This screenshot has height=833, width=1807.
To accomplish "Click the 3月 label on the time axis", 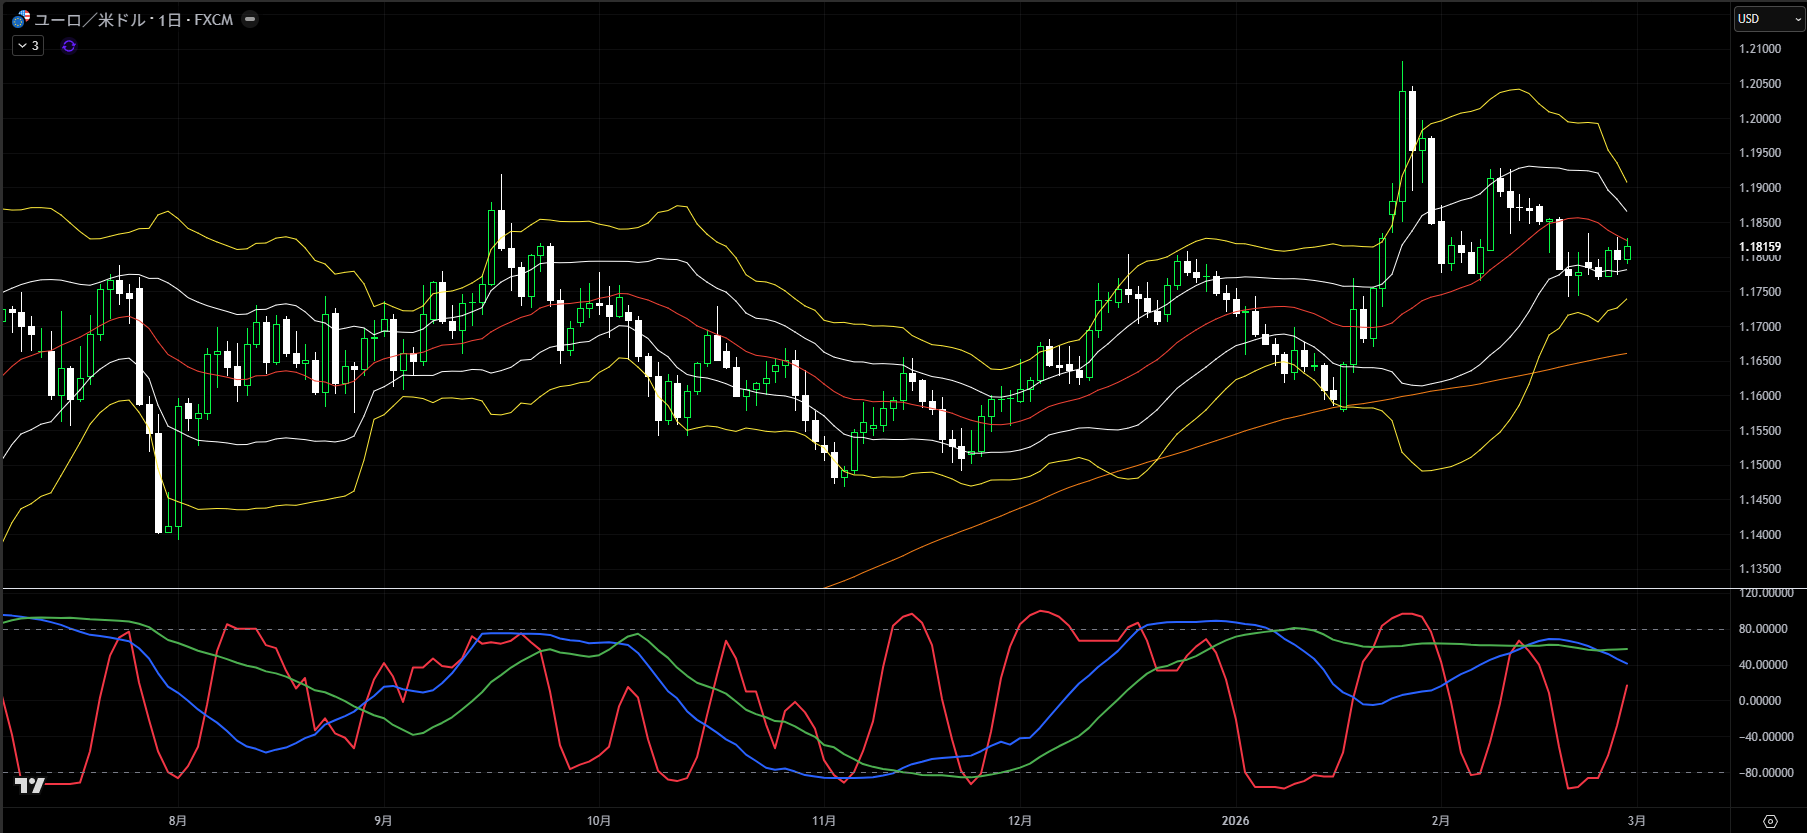I will pos(1636,821).
